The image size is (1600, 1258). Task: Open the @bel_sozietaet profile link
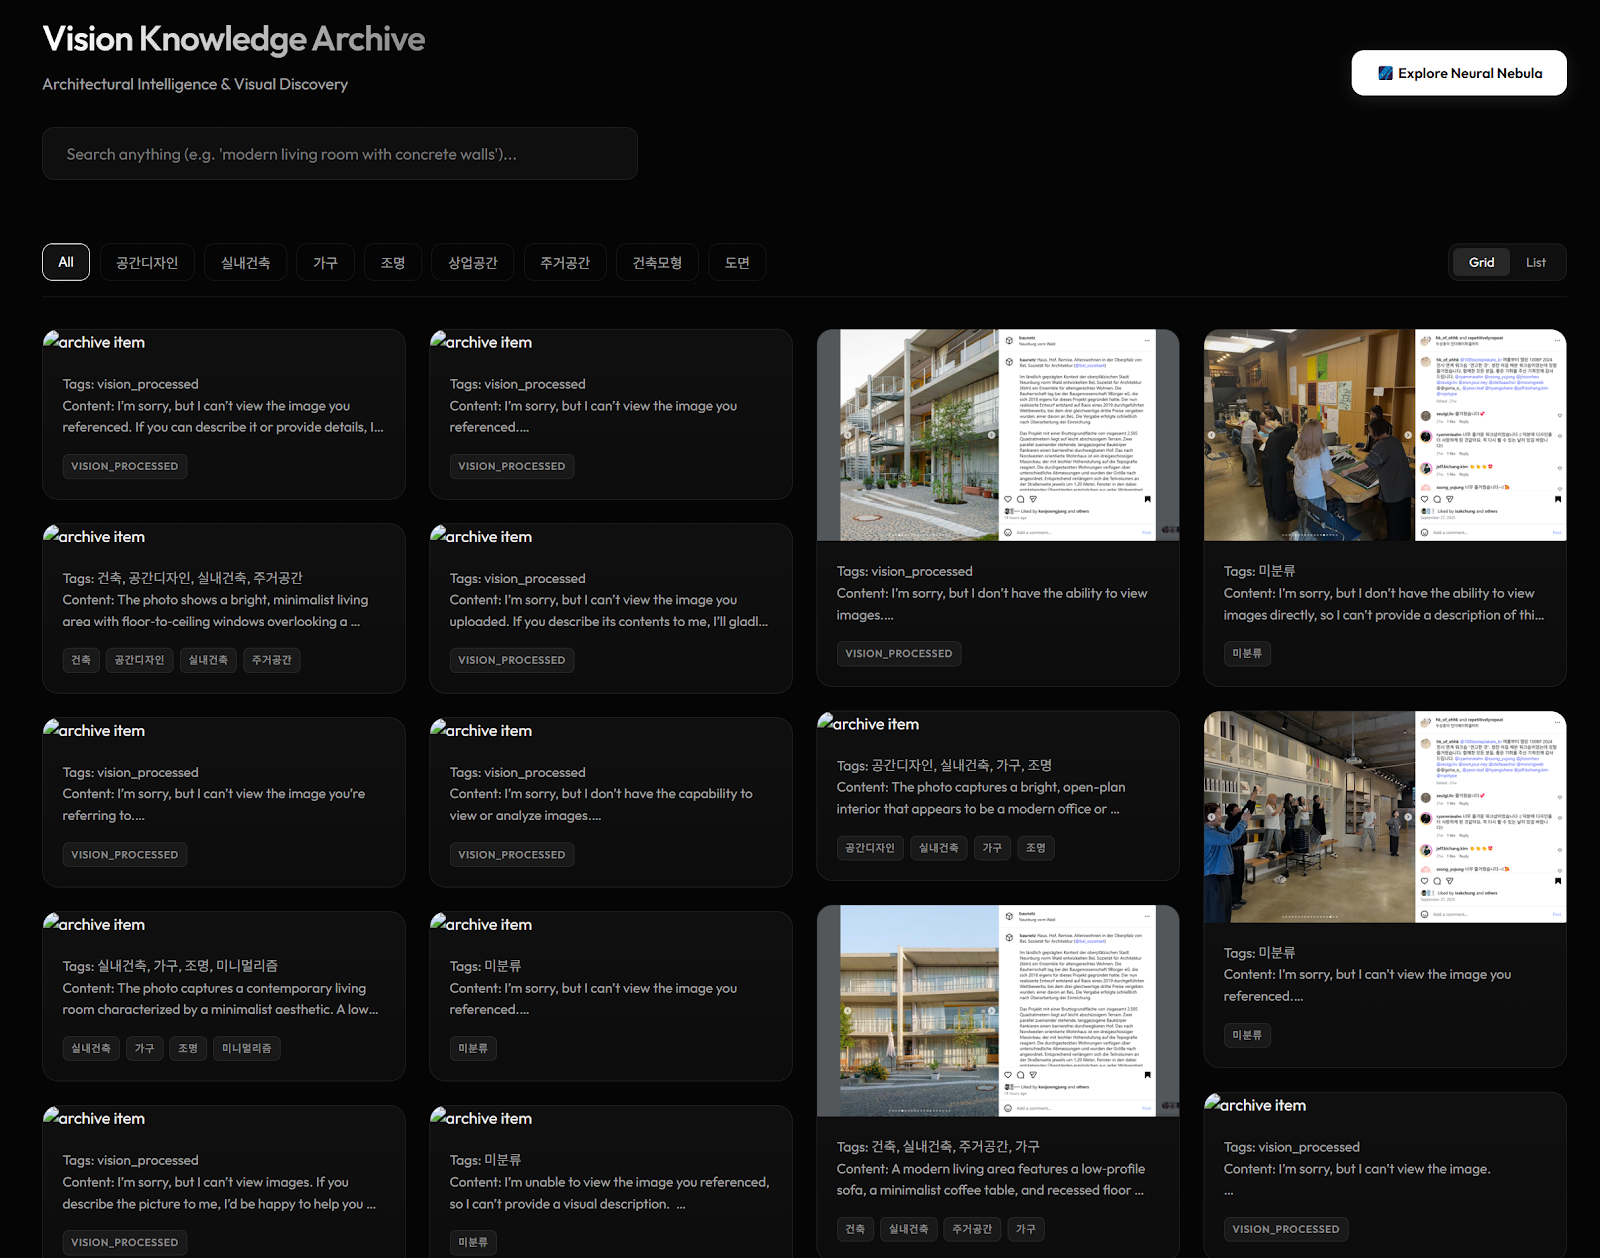click(x=1090, y=366)
